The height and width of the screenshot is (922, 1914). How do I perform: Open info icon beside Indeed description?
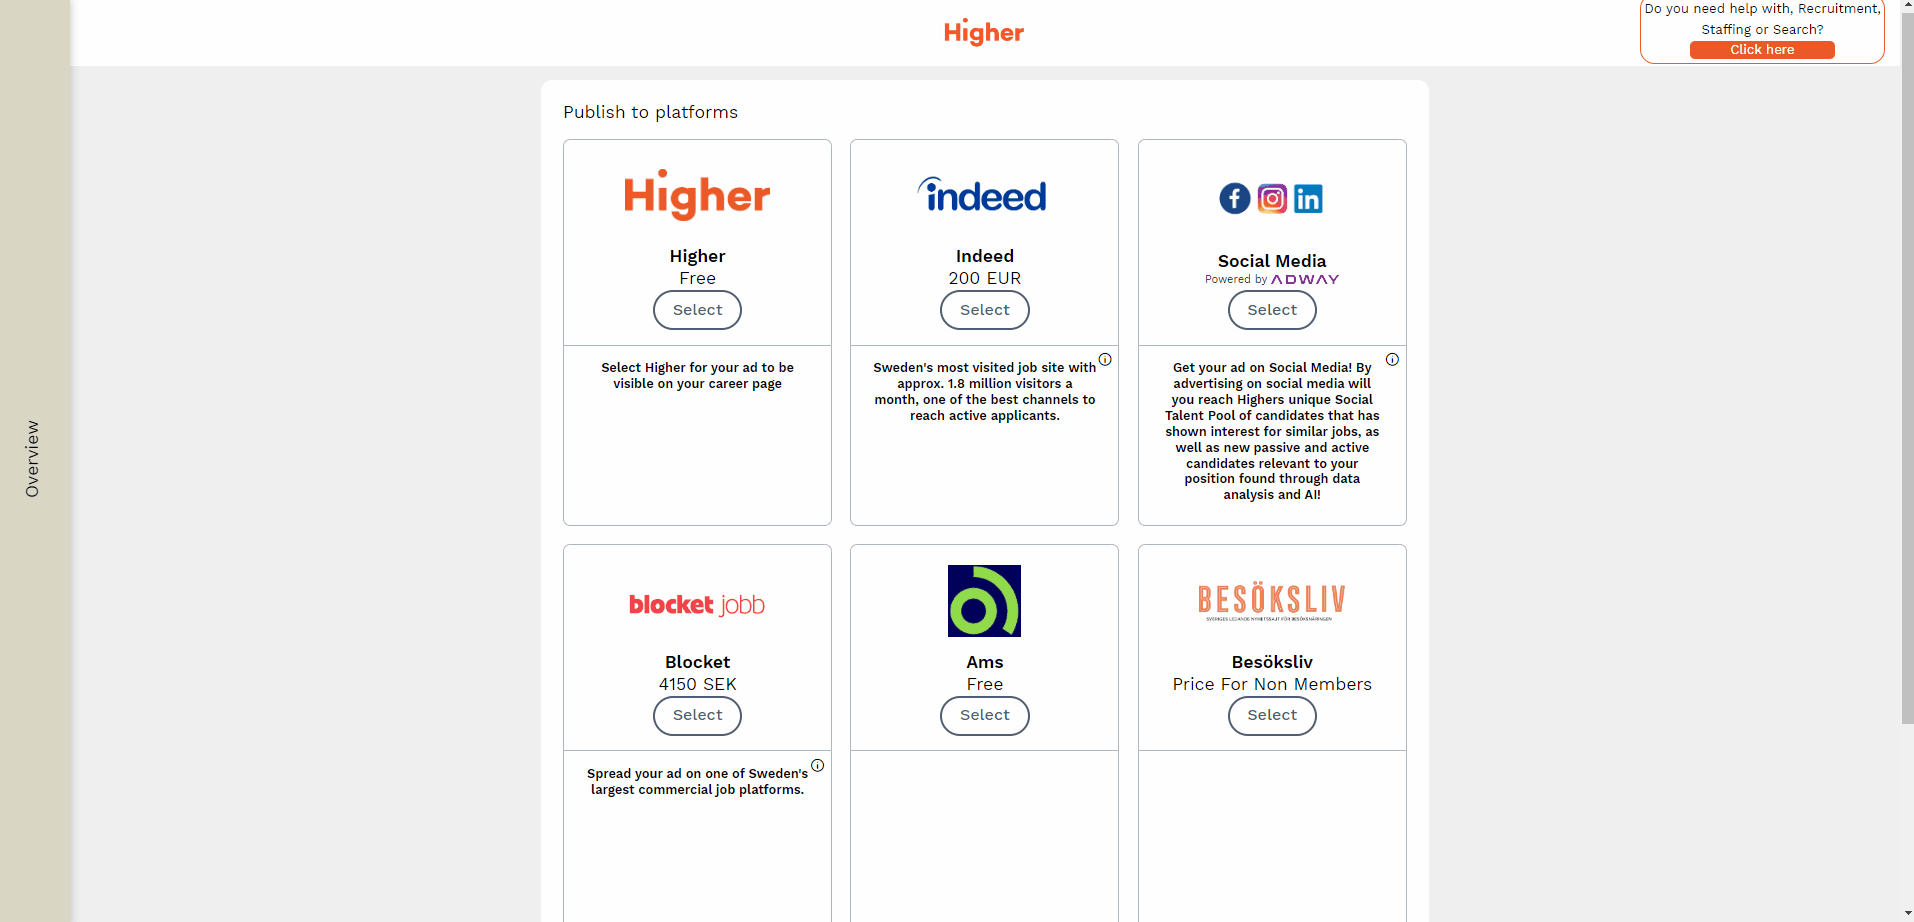click(1105, 360)
